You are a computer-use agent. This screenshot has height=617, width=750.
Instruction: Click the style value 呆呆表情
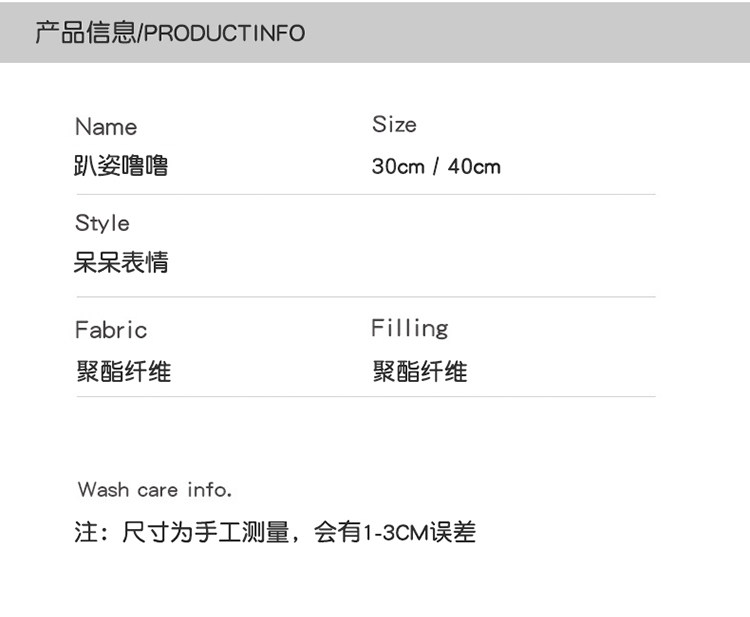click(121, 263)
